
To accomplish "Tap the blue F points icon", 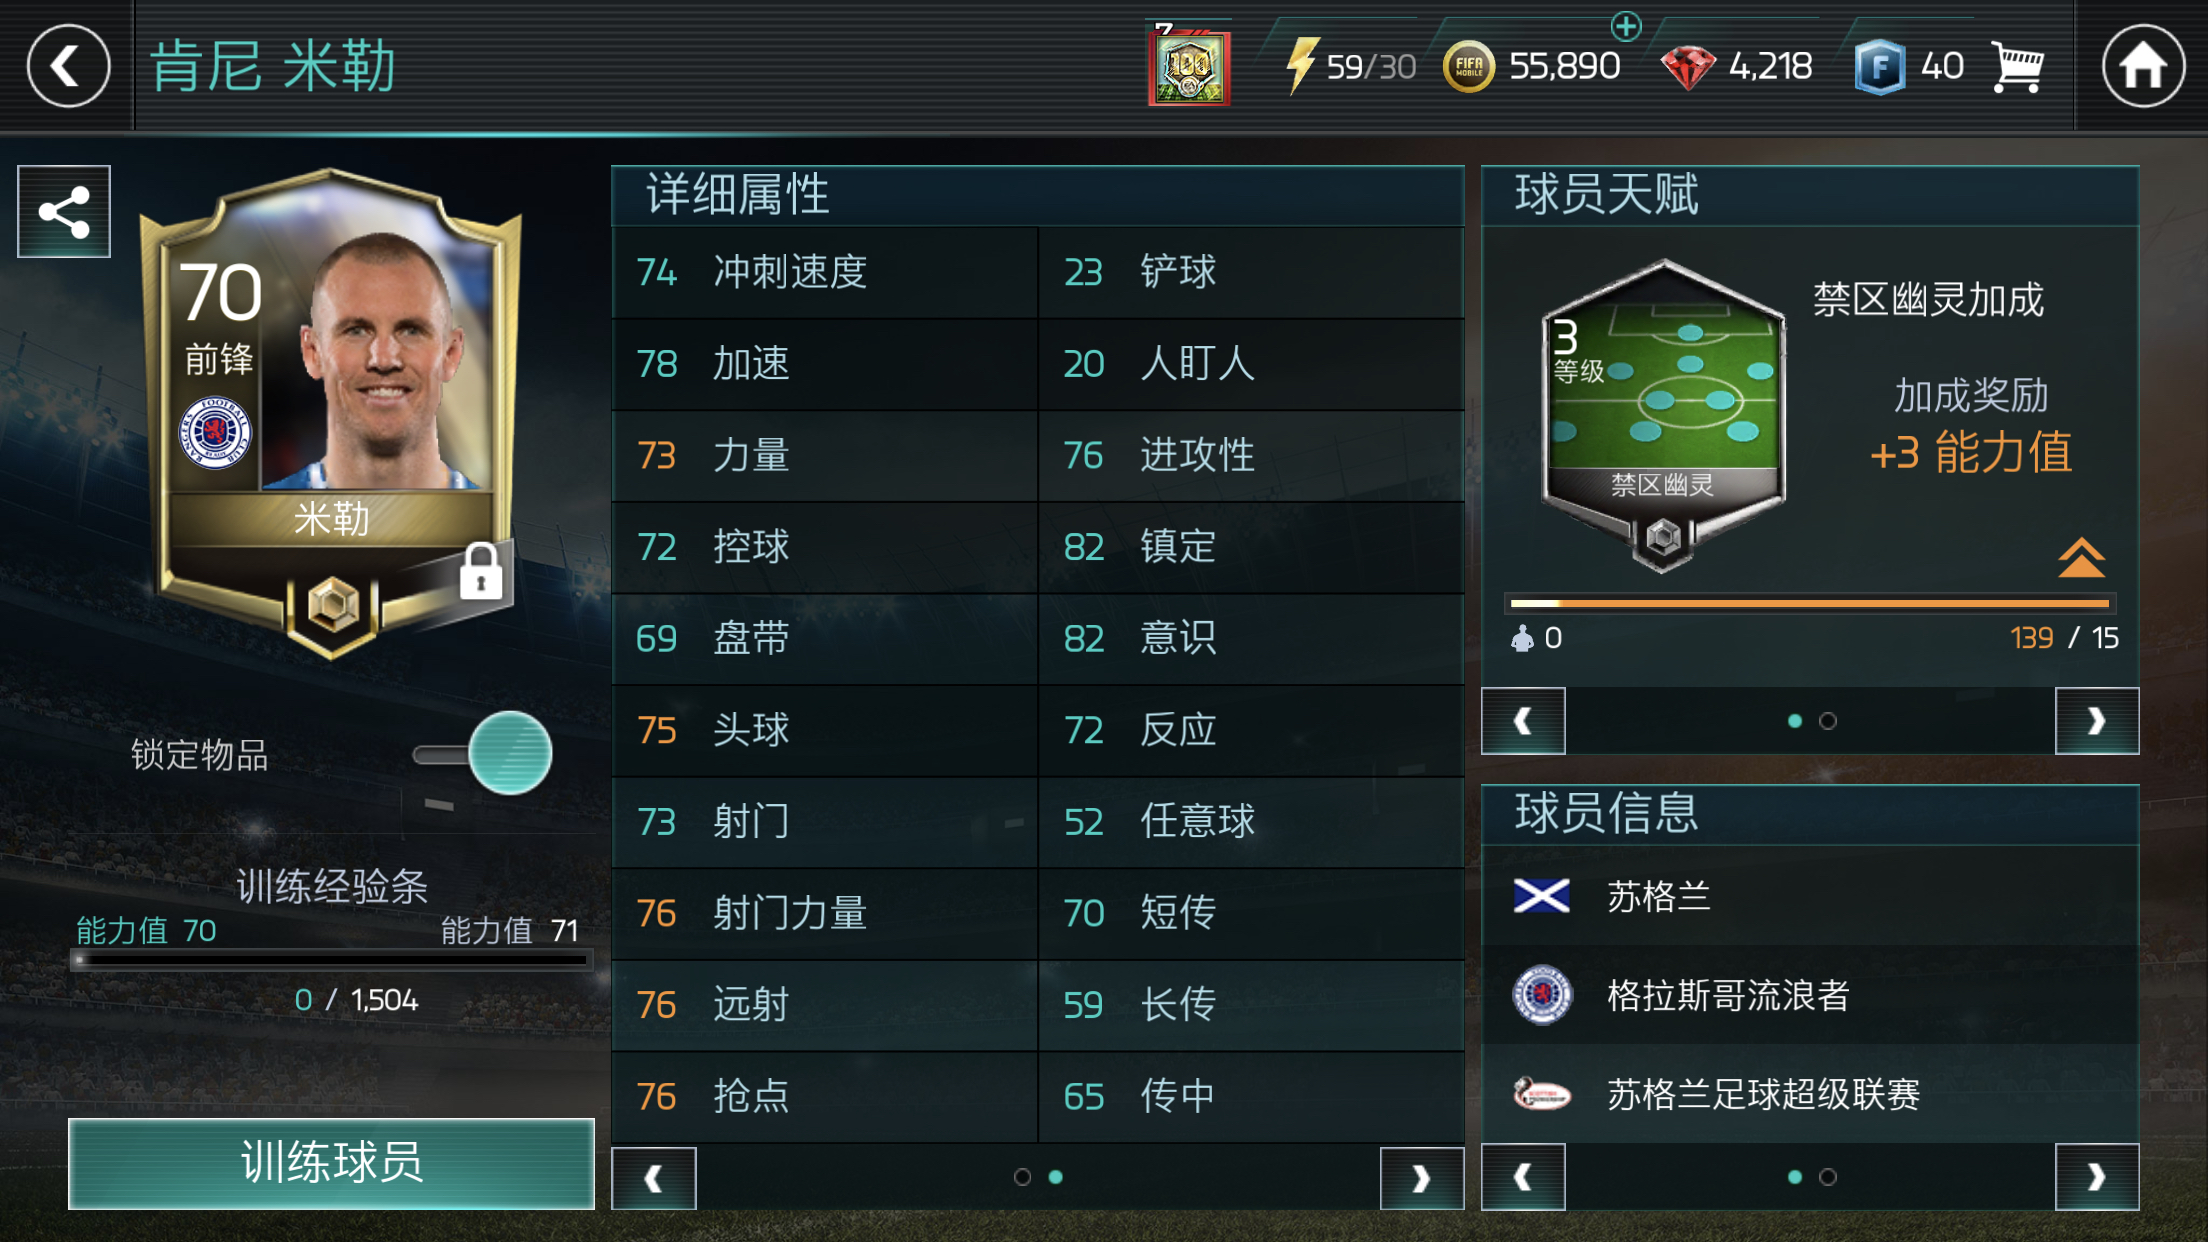I will 1880,67.
